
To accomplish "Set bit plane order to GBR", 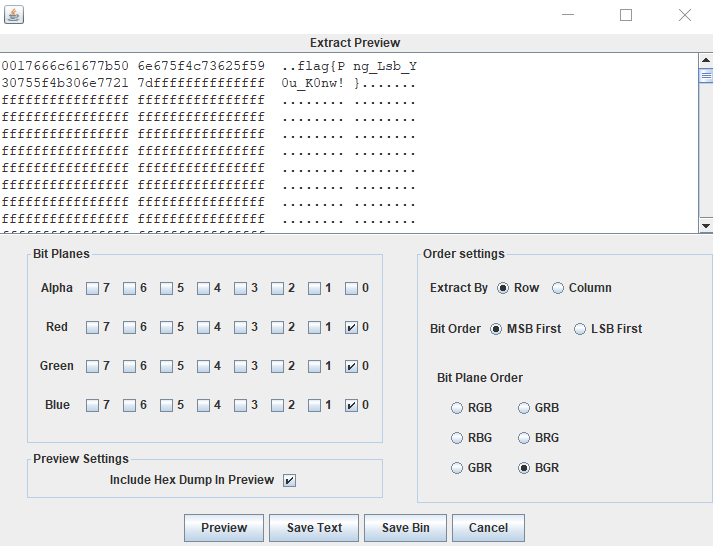I will pos(457,468).
